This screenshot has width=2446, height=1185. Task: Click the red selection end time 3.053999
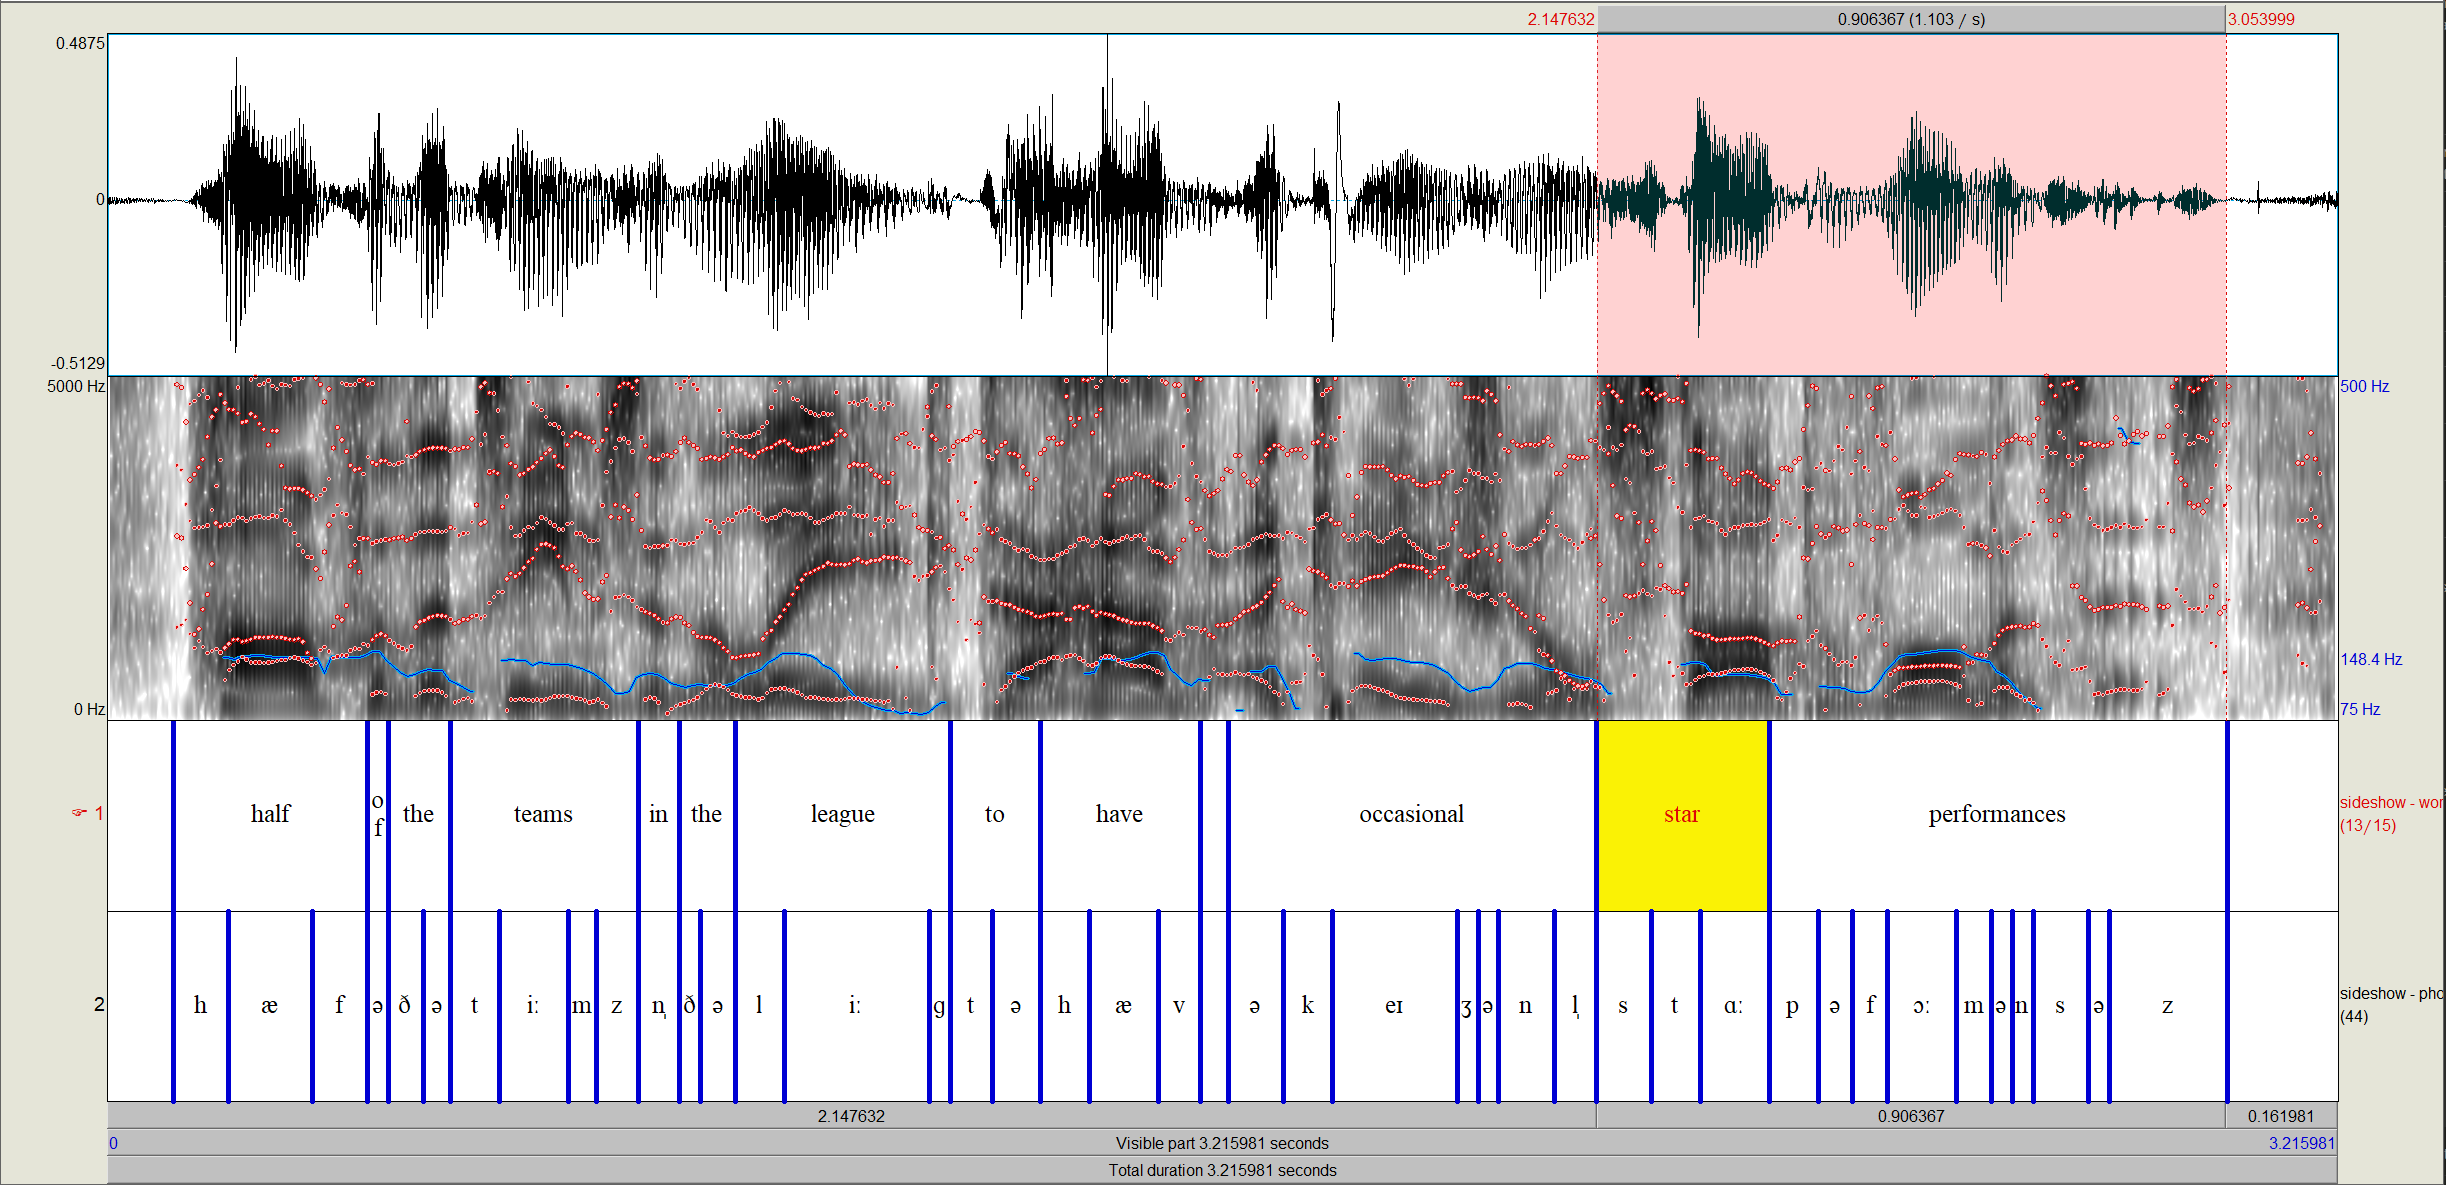[2262, 19]
